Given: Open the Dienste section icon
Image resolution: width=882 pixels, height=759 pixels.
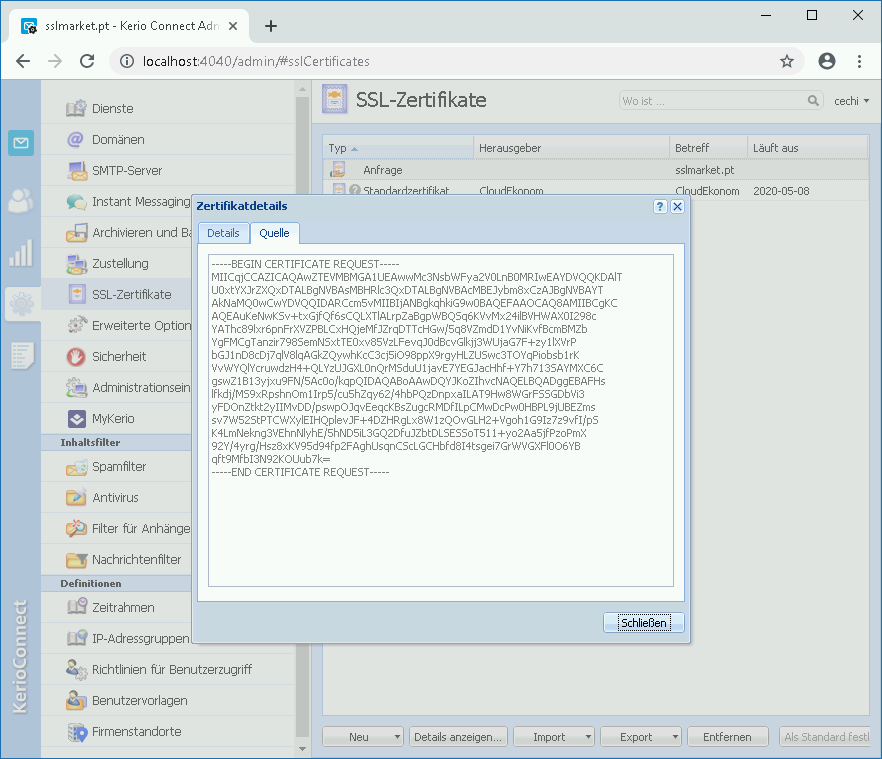Looking at the screenshot, I should [x=76, y=108].
